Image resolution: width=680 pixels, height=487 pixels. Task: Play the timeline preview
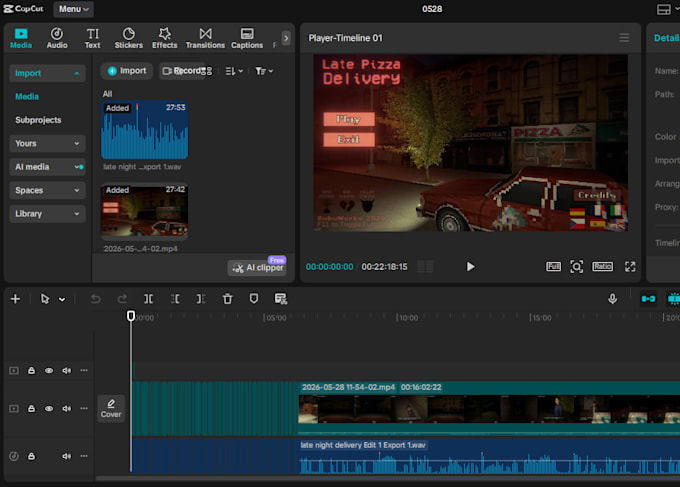click(470, 267)
